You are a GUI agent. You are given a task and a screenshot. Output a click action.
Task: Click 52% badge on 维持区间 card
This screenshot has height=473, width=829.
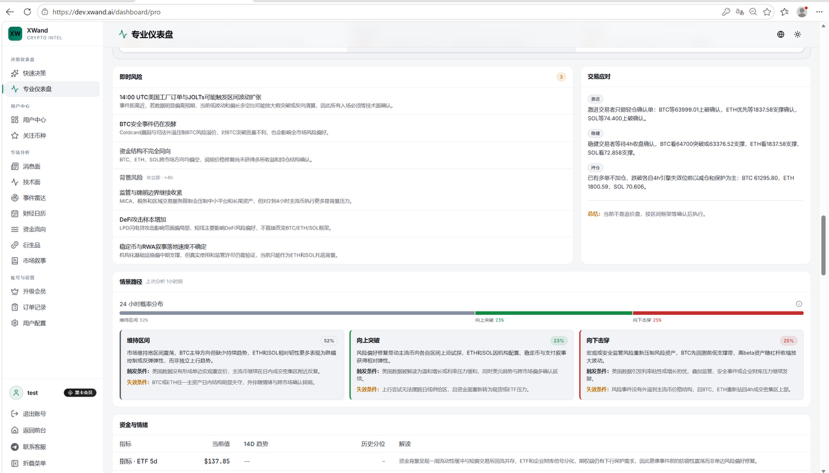click(329, 341)
